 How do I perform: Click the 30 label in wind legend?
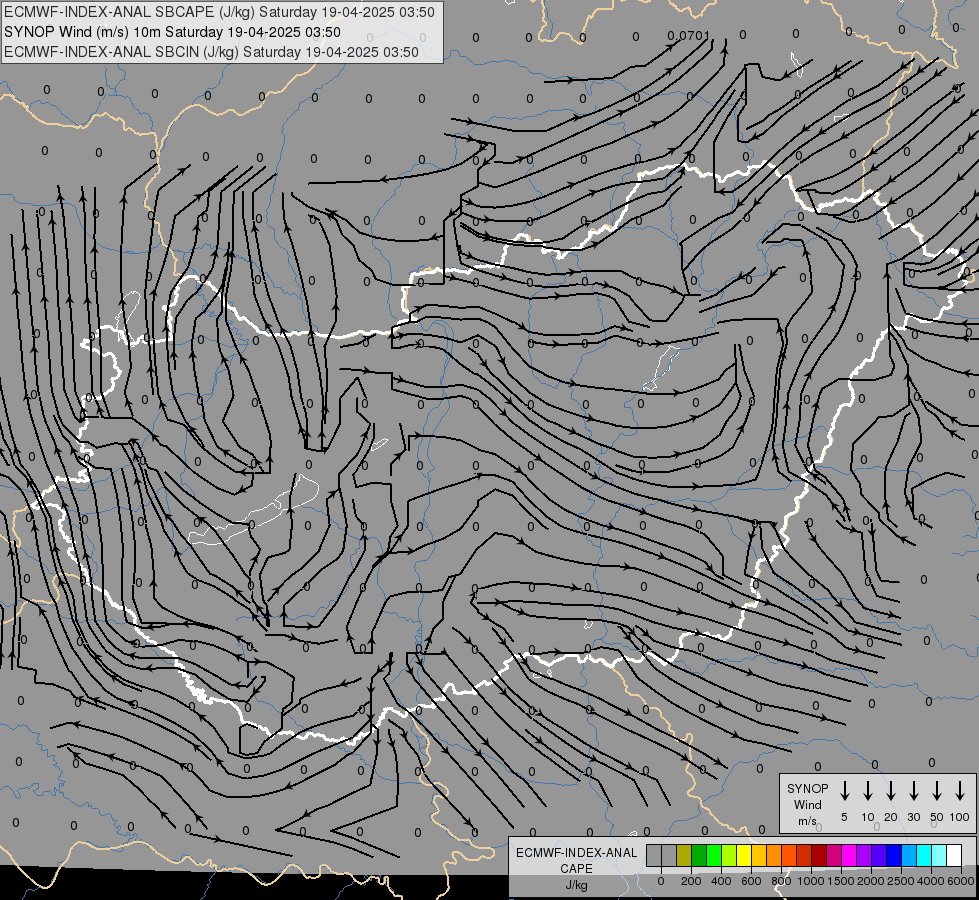pos(913,817)
